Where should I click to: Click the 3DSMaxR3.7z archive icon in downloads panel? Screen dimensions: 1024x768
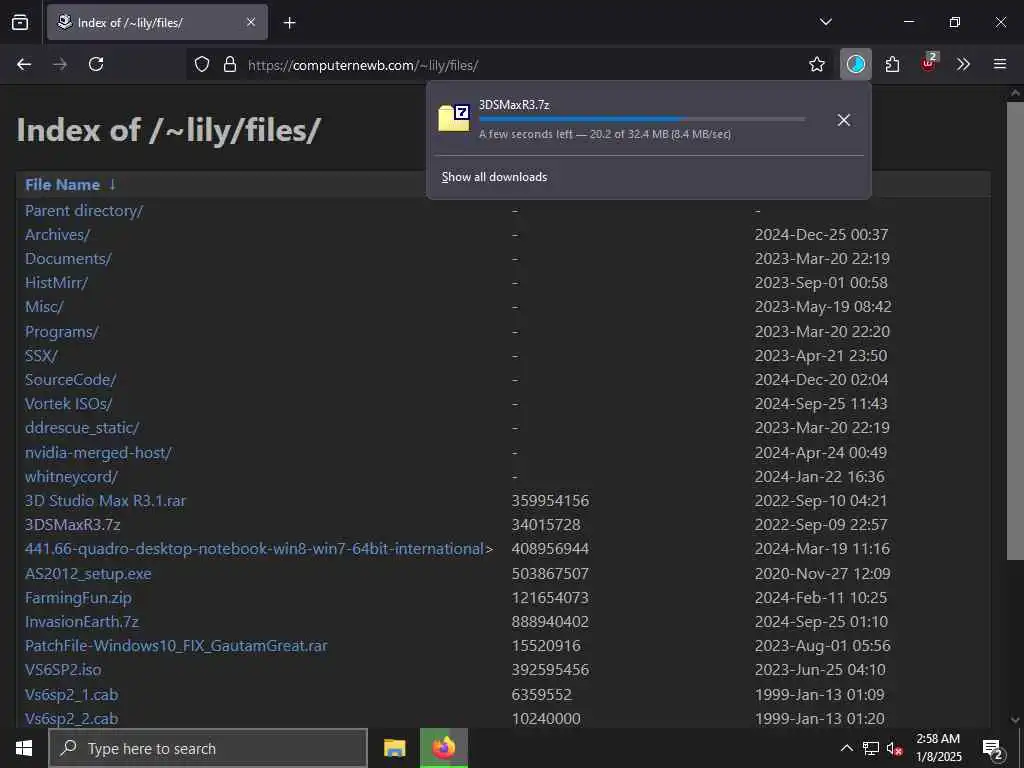point(454,118)
